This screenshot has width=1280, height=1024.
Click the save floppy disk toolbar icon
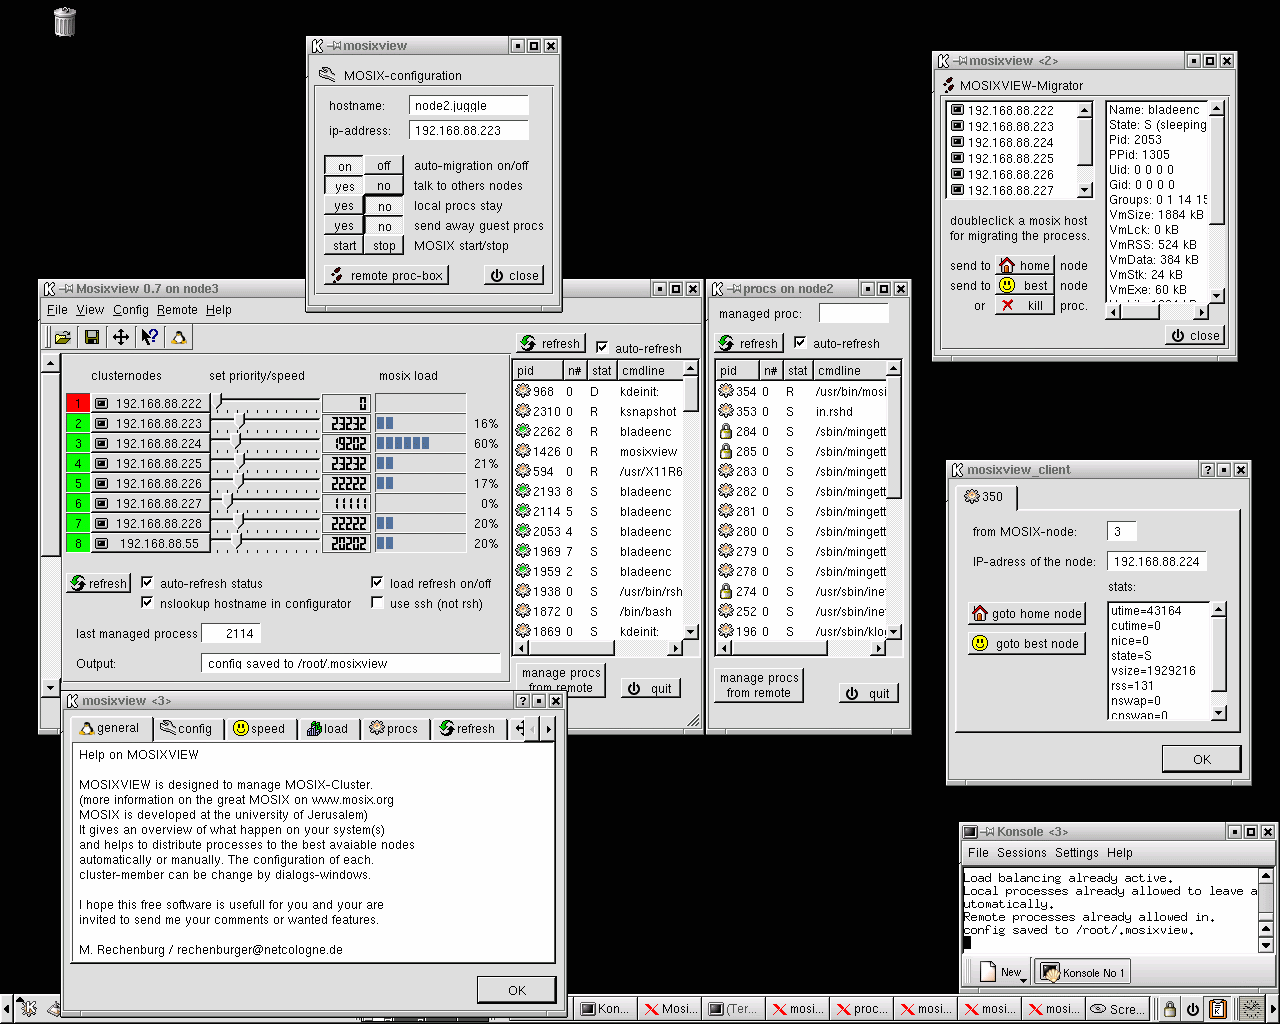[91, 337]
